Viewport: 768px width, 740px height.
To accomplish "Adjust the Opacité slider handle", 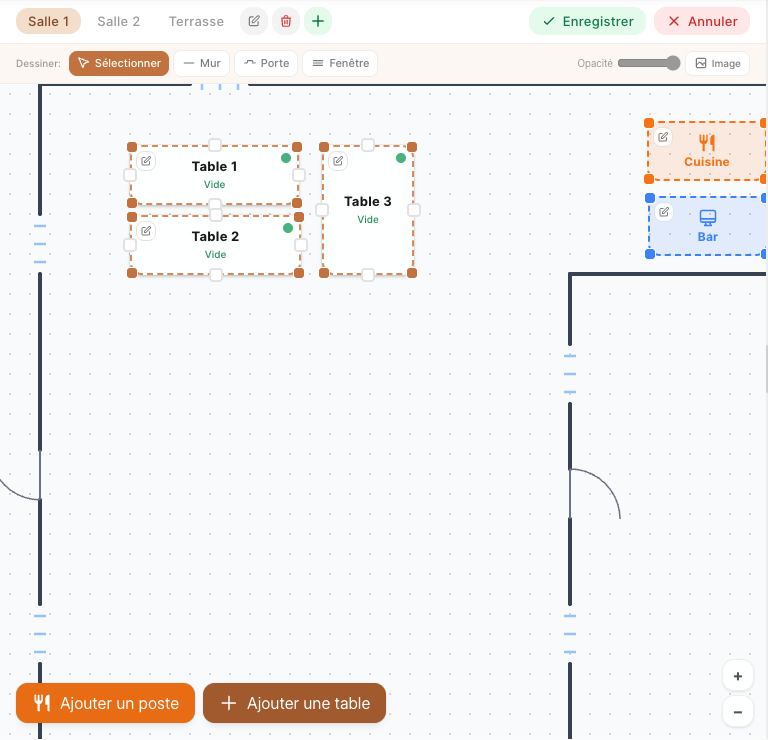I will (x=673, y=63).
